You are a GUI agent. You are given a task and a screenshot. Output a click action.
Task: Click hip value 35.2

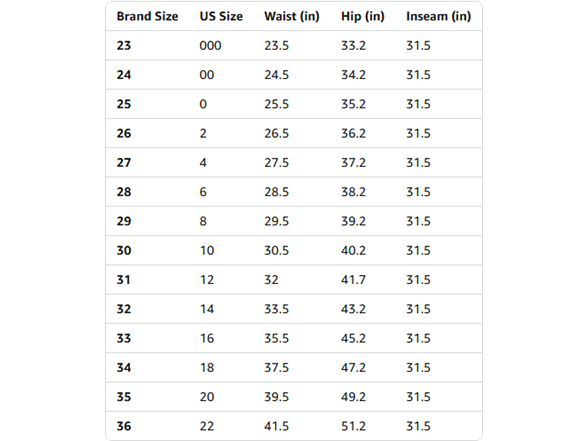pyautogui.click(x=353, y=104)
